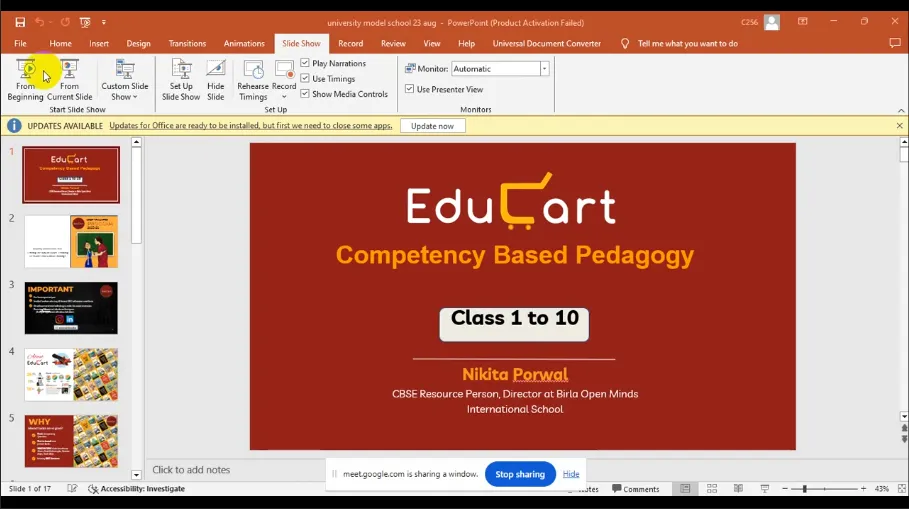Image resolution: width=909 pixels, height=509 pixels.
Task: Undo the last action
Action: click(x=39, y=22)
